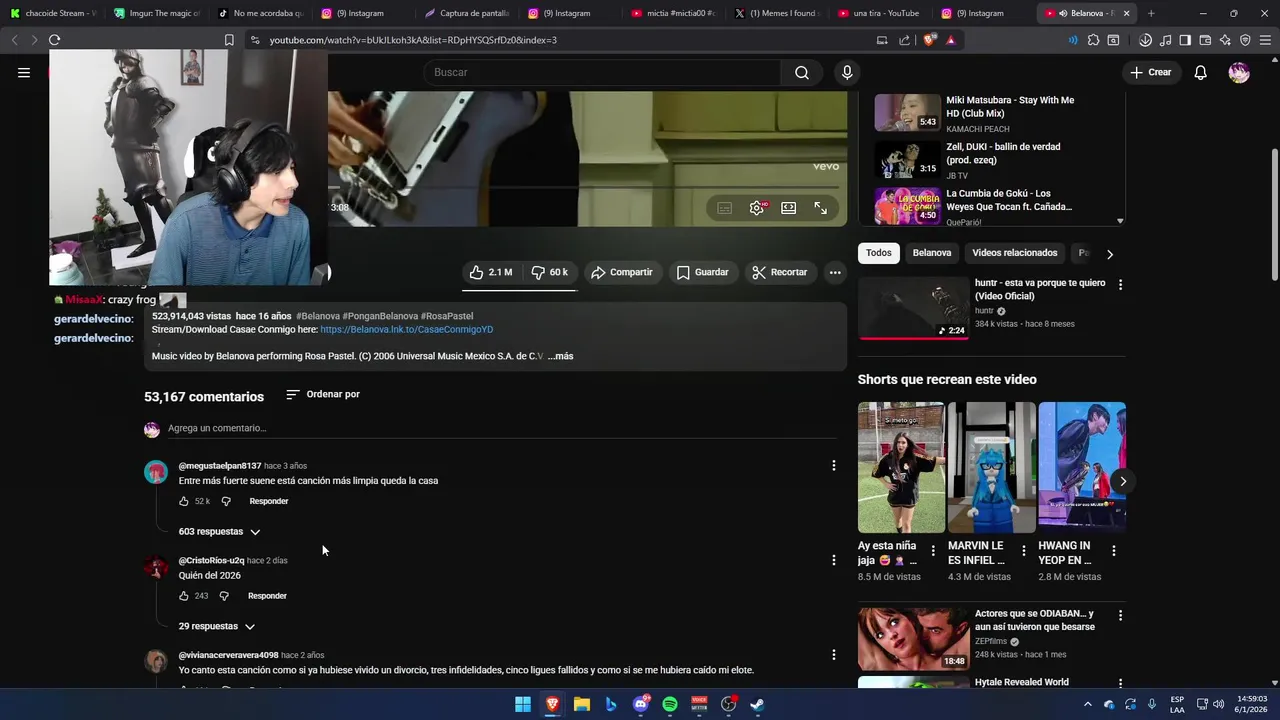Open menu for the huntr video suggestion
This screenshot has width=1280, height=720.
(x=1120, y=285)
